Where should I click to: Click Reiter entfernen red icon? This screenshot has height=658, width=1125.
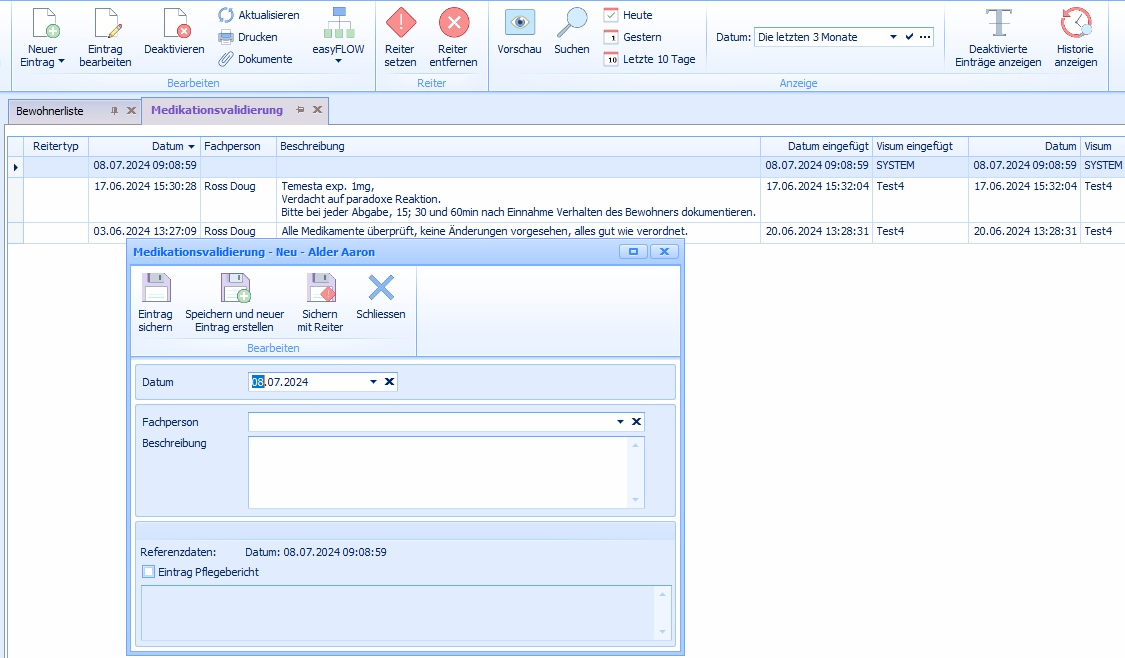(x=453, y=23)
